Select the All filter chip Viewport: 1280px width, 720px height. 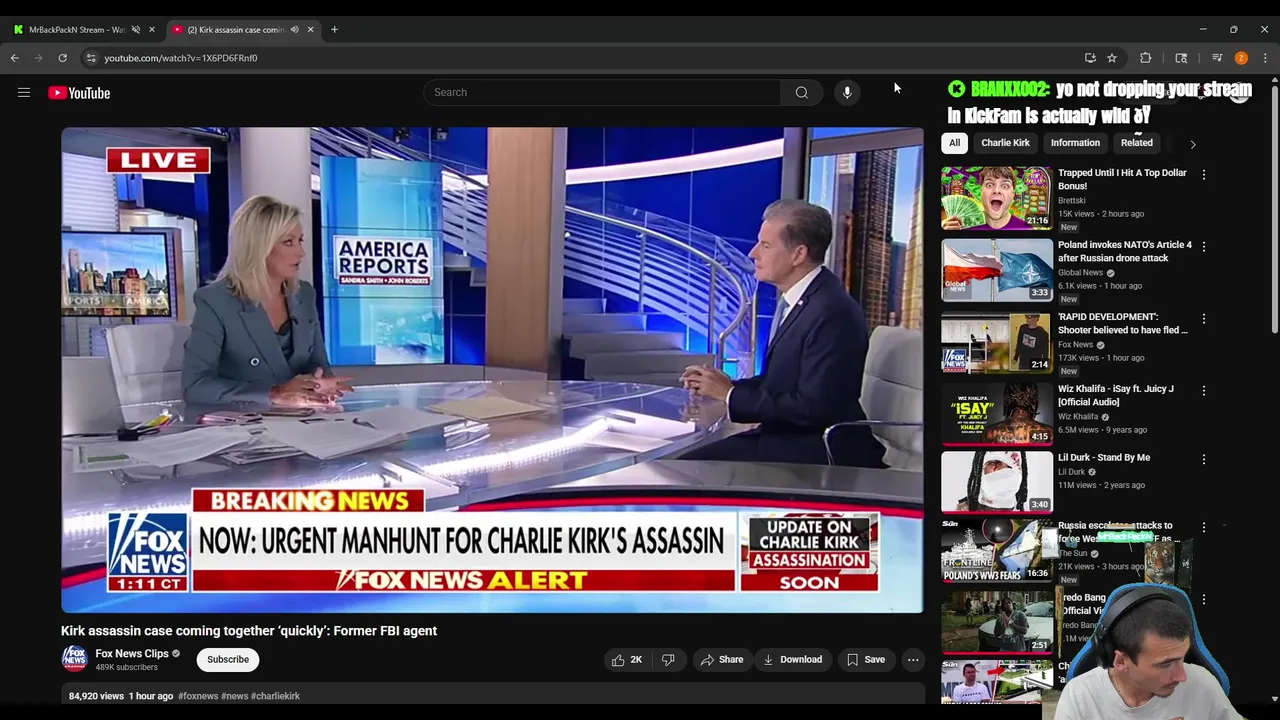[954, 143]
